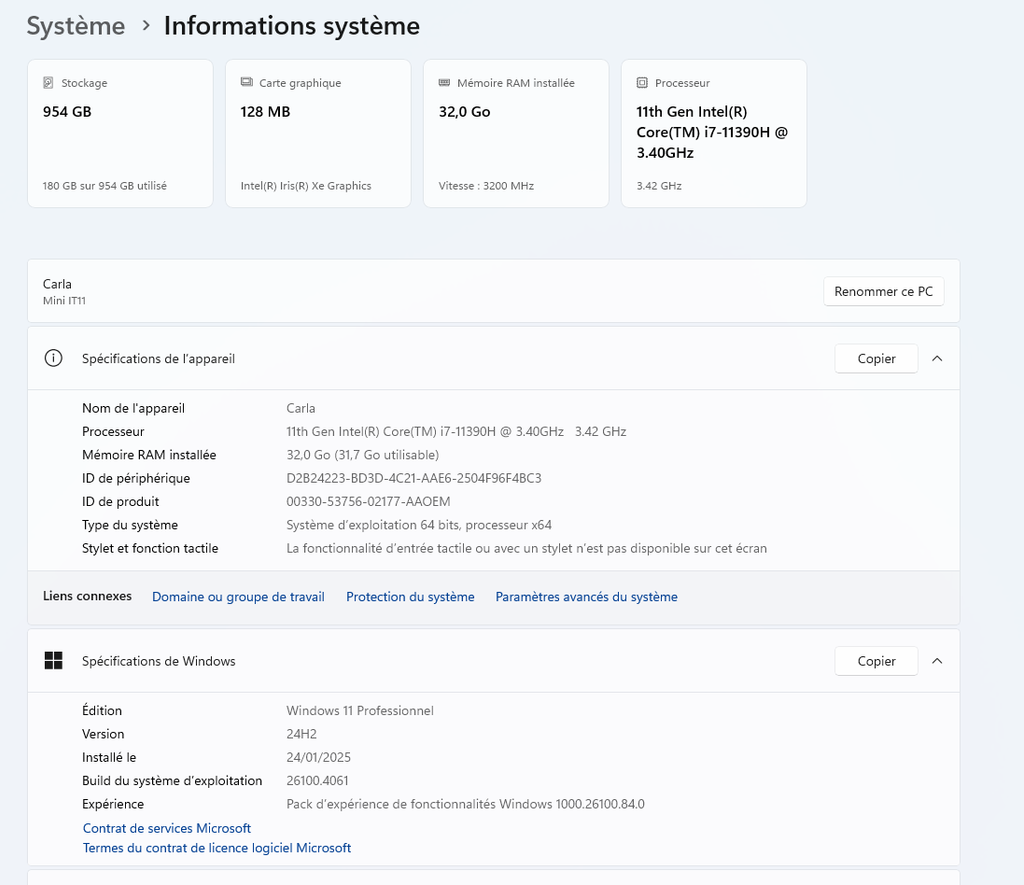Image resolution: width=1024 pixels, height=885 pixels.
Task: Select the Système d'exploitation 64 bits value
Action: coord(419,524)
